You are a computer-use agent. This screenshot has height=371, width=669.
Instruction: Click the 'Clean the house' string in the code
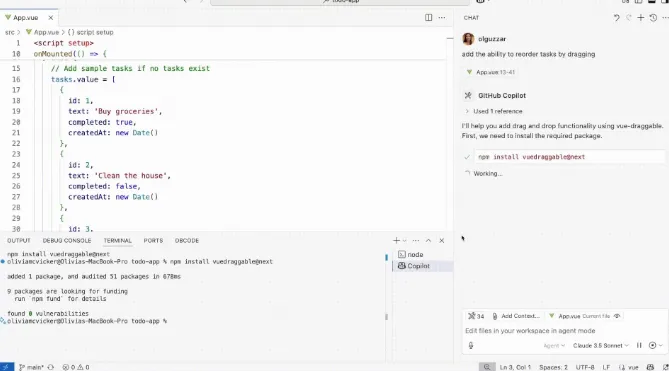(x=132, y=176)
